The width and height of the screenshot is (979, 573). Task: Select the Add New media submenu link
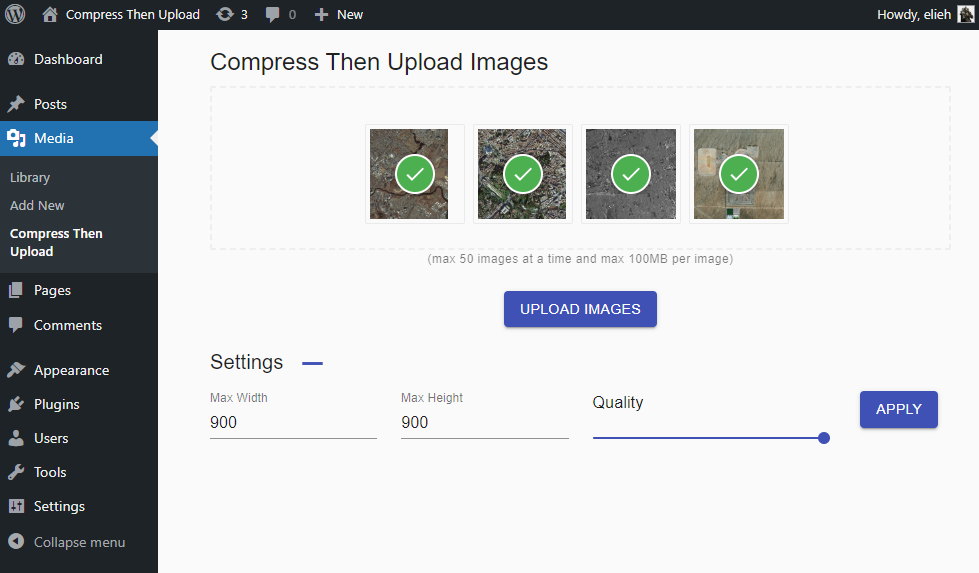[x=37, y=205]
